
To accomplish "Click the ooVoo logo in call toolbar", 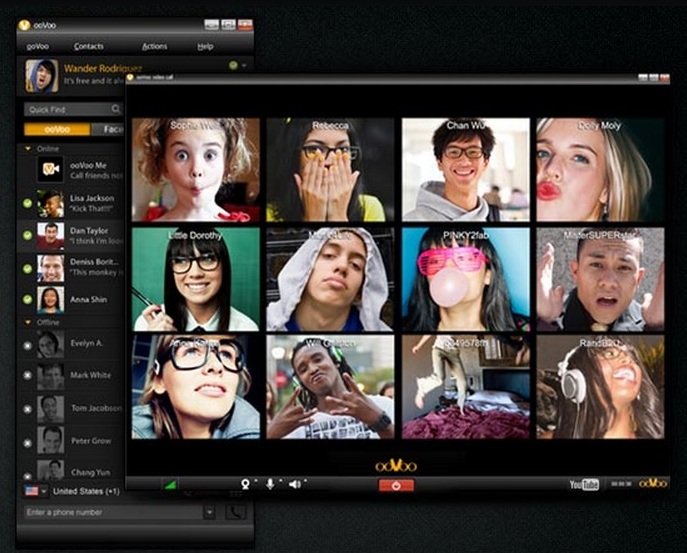I will [x=653, y=483].
